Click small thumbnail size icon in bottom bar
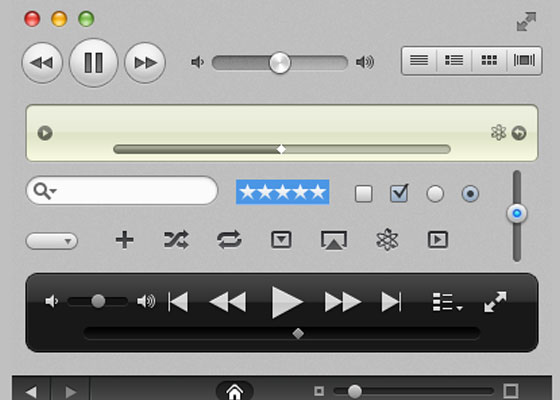The image size is (560, 400). pyautogui.click(x=319, y=391)
